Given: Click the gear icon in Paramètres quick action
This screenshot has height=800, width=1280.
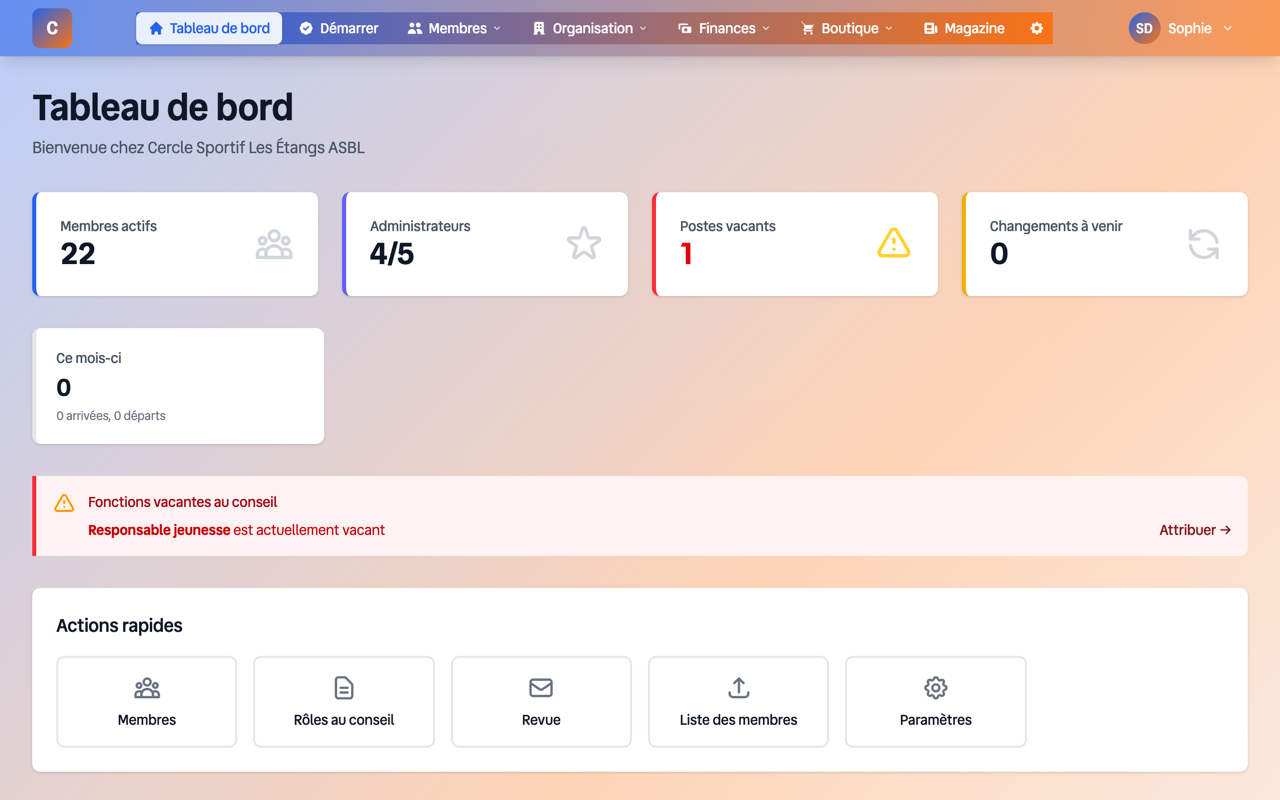Looking at the screenshot, I should click(x=936, y=688).
